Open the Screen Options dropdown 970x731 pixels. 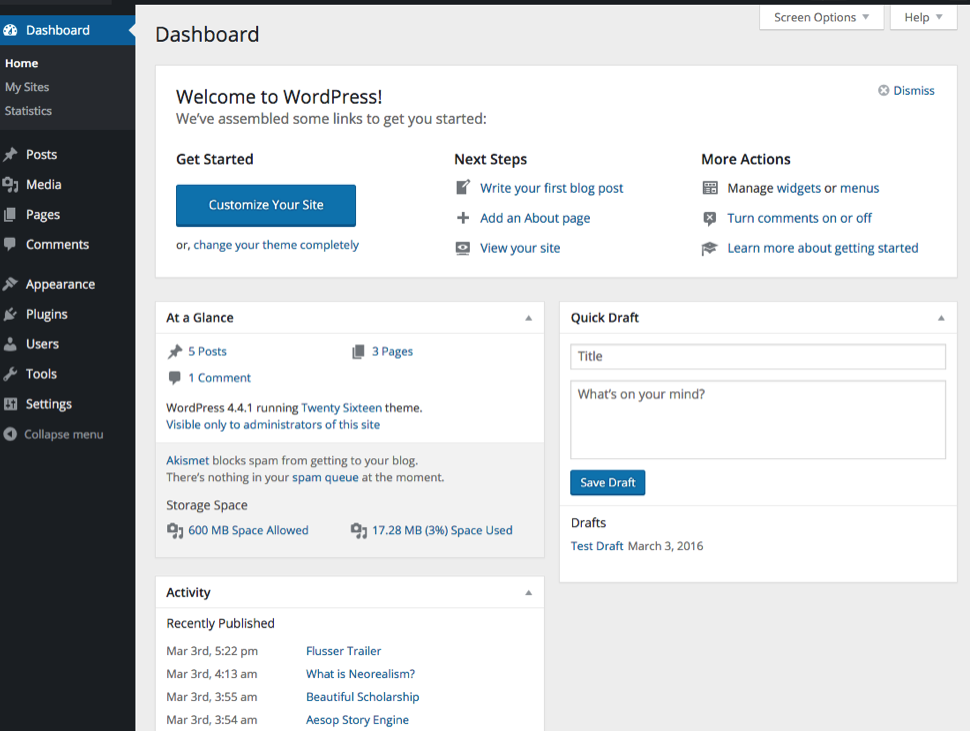point(821,17)
